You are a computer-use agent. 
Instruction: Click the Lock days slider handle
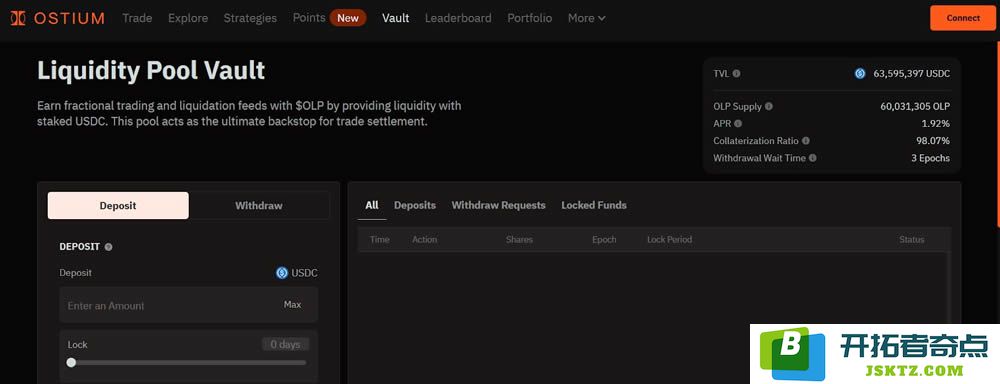tap(71, 362)
